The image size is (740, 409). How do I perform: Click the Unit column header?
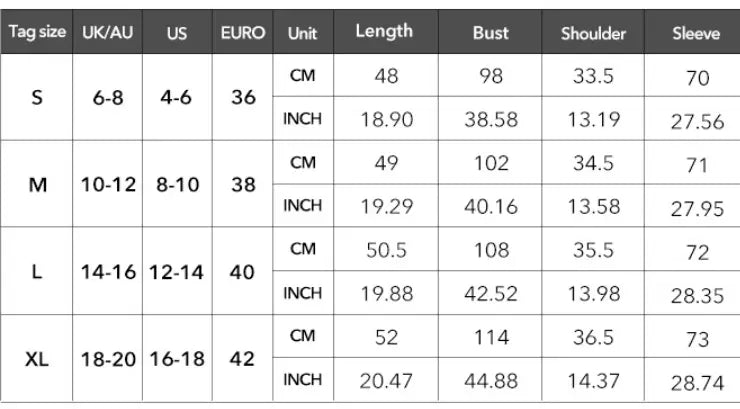click(302, 32)
